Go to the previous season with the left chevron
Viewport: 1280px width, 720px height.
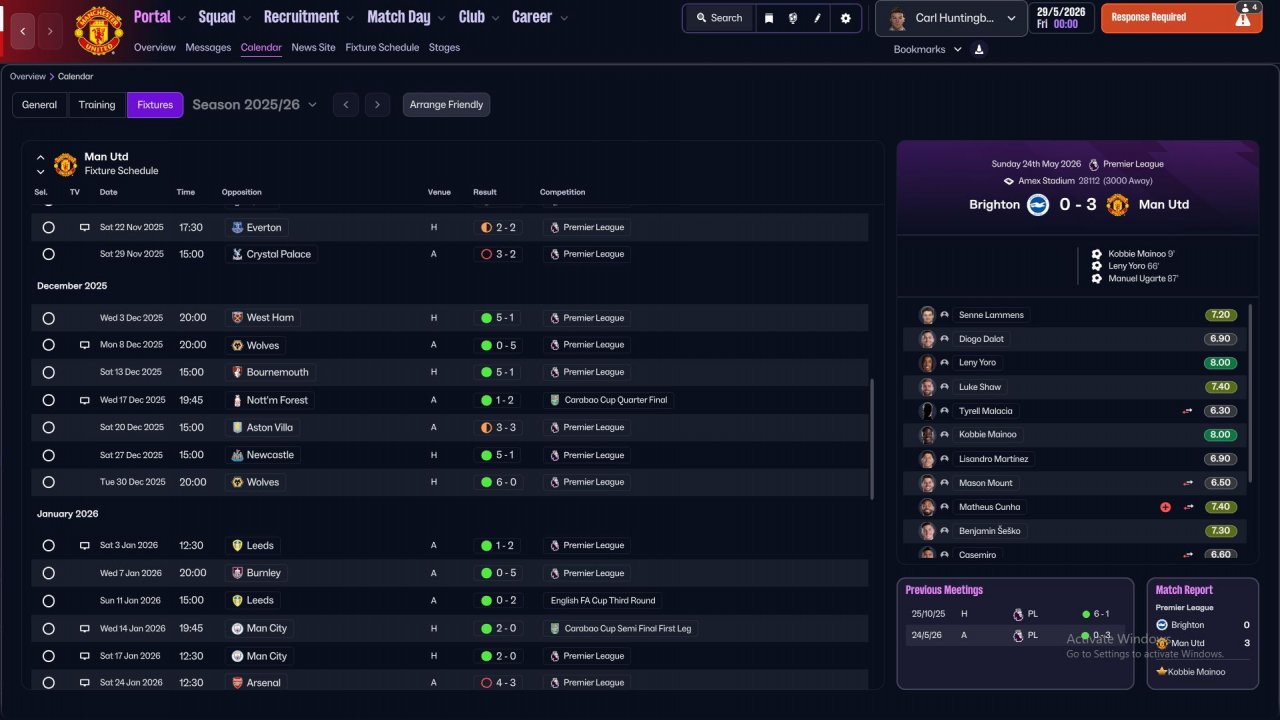(x=345, y=104)
